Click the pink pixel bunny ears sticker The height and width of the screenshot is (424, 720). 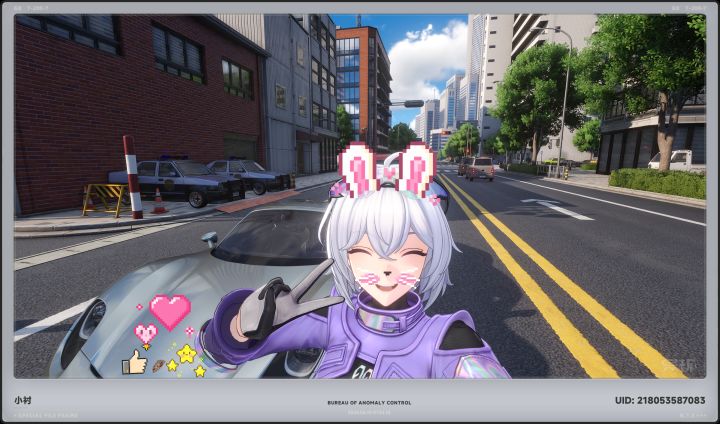point(387,170)
